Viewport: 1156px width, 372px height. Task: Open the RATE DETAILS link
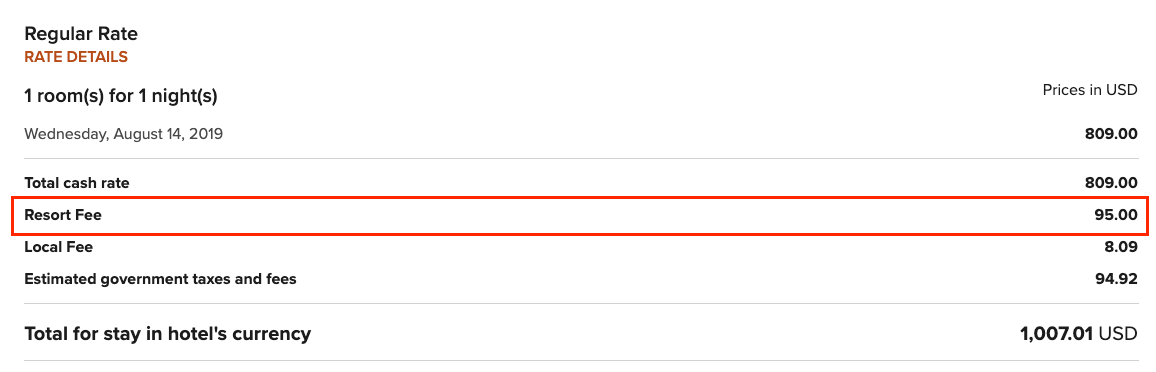(x=76, y=57)
